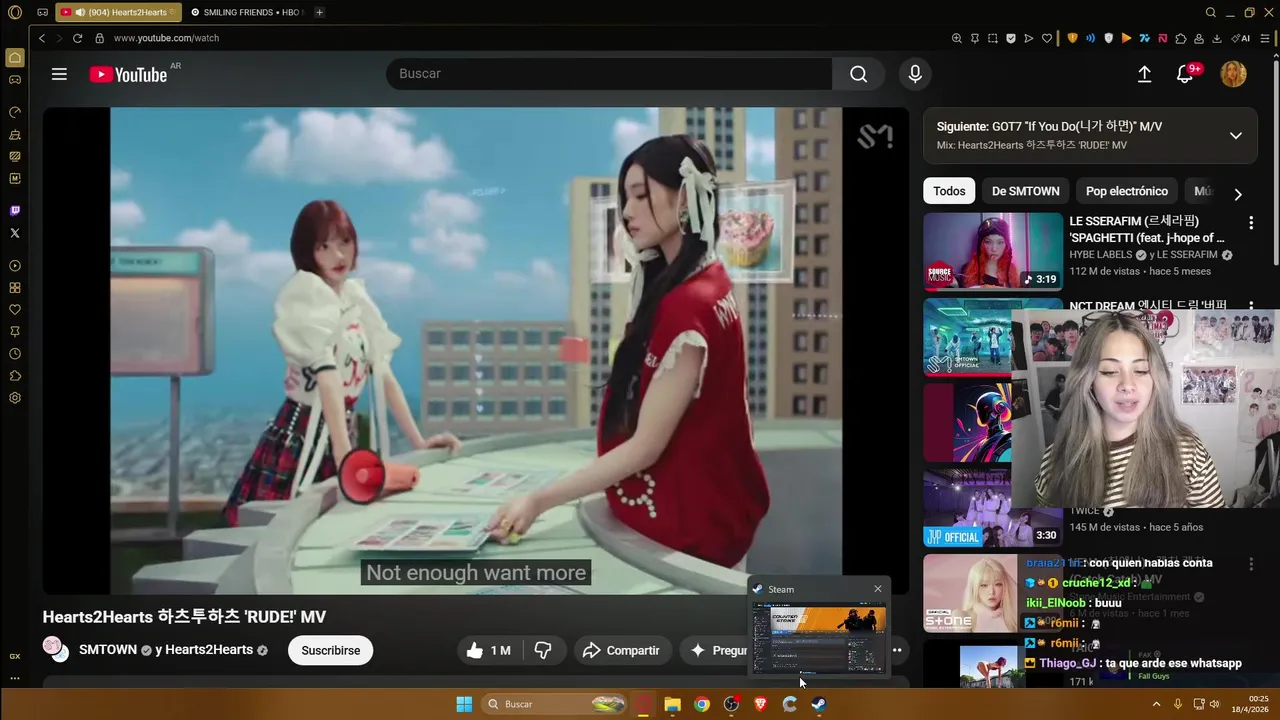This screenshot has height=720, width=1280.
Task: Switch to the SMILING FRIENDS HBO tab
Action: (x=245, y=12)
